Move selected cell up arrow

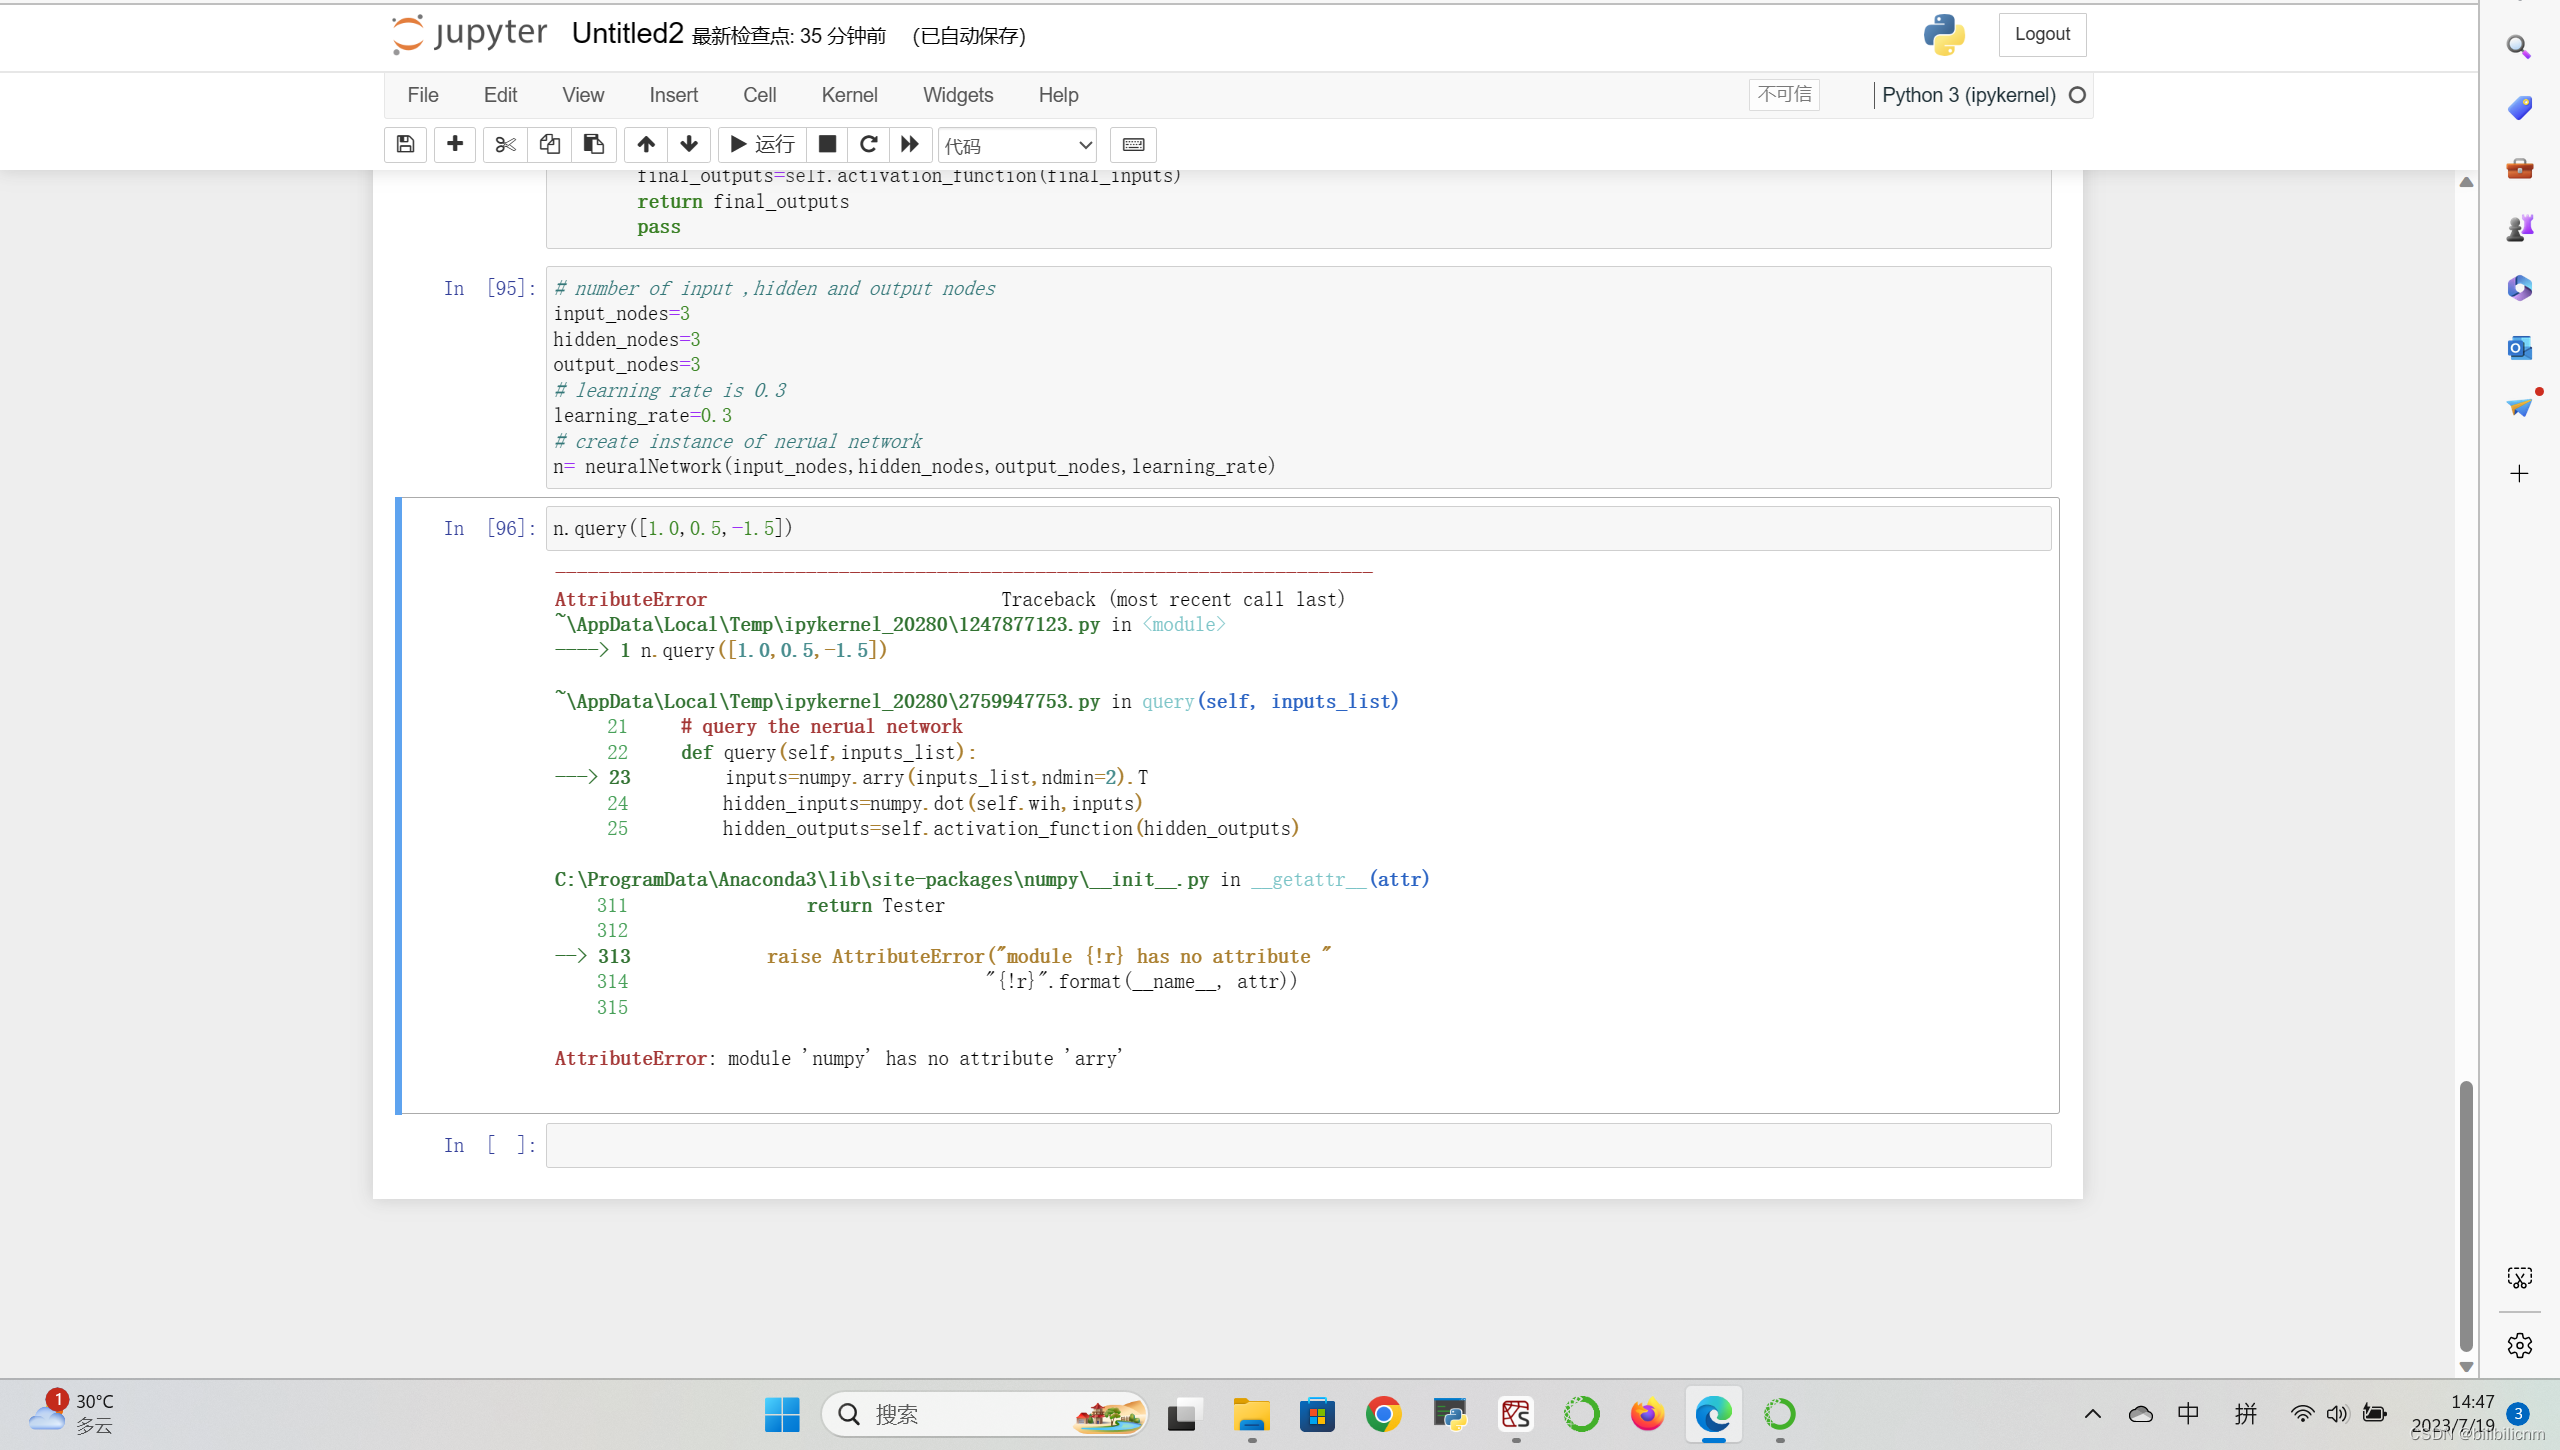point(646,145)
